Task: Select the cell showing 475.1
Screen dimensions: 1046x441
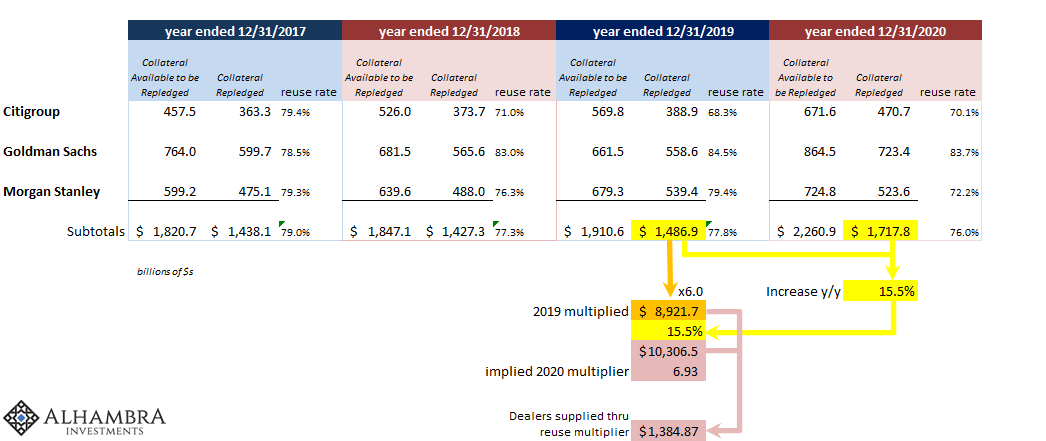Action: 255,192
